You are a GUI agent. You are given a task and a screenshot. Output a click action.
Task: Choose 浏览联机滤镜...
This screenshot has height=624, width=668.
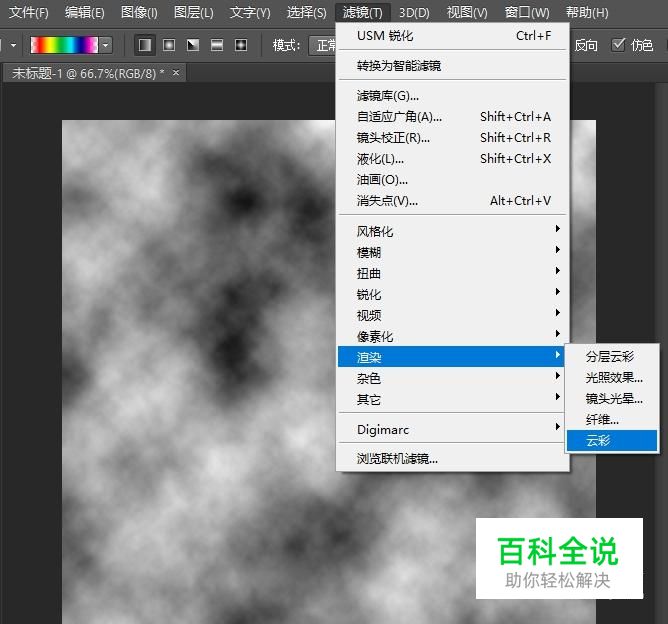coord(453,458)
